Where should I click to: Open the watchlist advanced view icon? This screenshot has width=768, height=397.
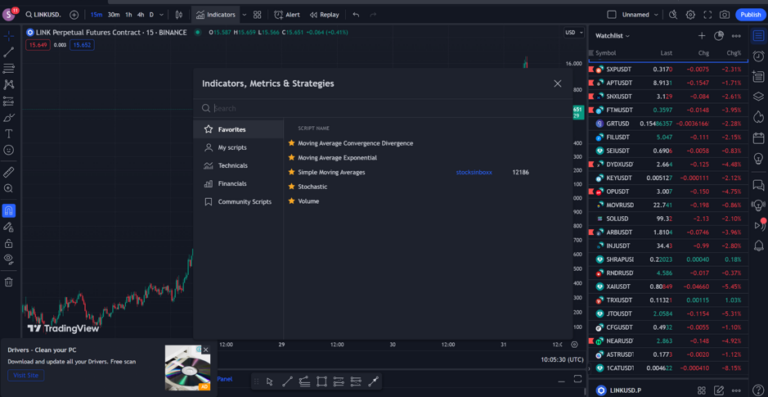pyautogui.click(x=719, y=36)
